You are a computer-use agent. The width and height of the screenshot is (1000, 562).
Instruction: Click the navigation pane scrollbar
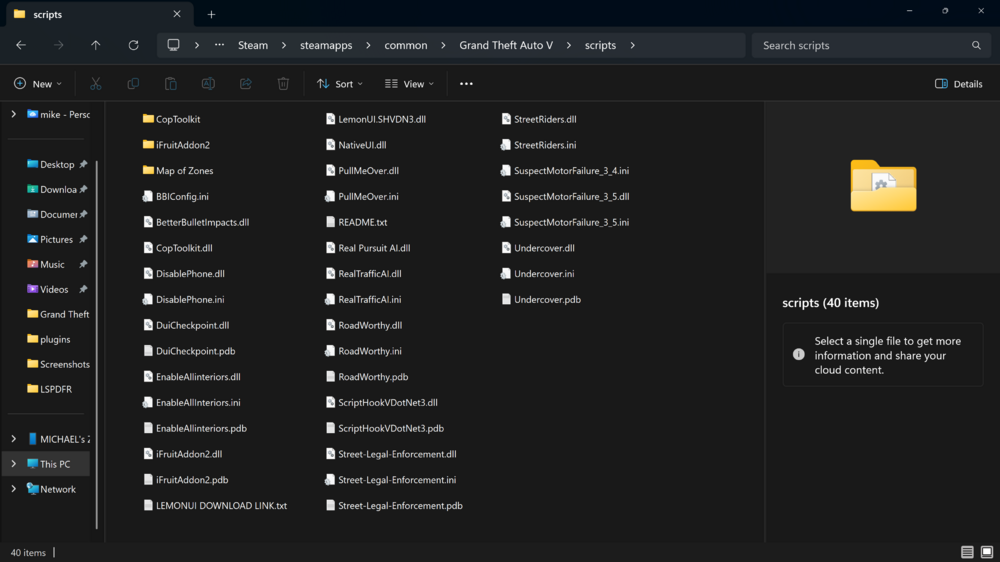[x=97, y=344]
